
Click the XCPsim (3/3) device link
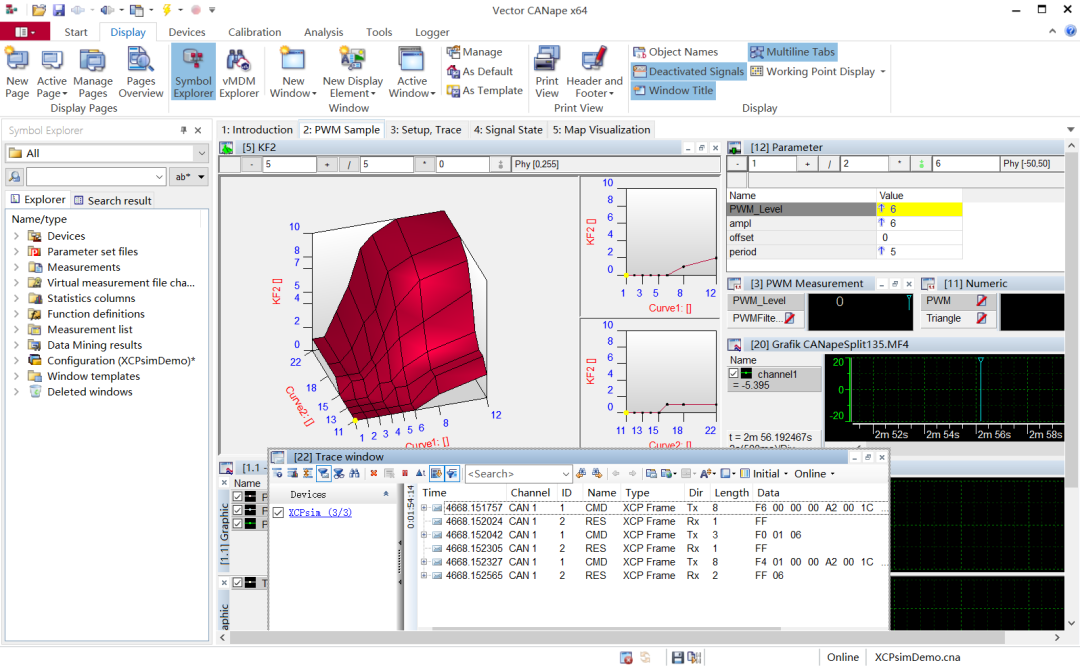pyautogui.click(x=320, y=513)
